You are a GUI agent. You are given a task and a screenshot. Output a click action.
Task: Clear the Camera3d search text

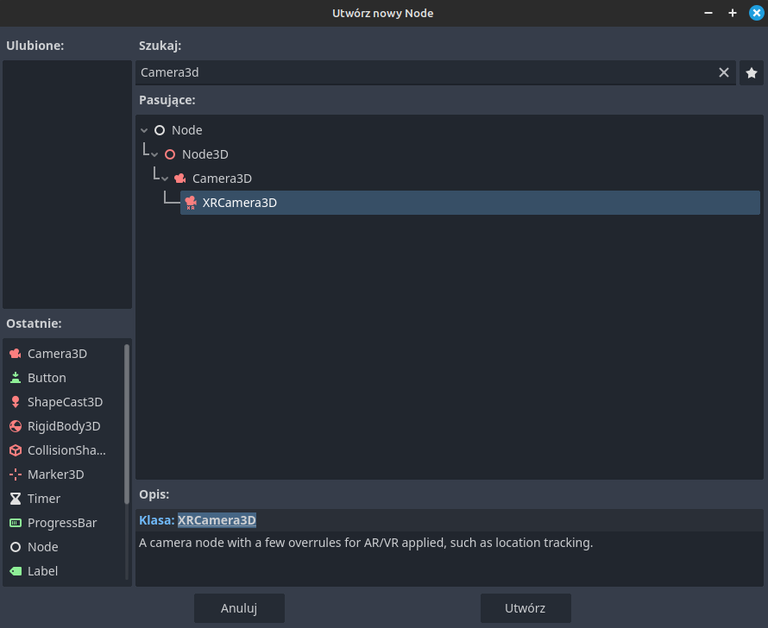point(723,72)
